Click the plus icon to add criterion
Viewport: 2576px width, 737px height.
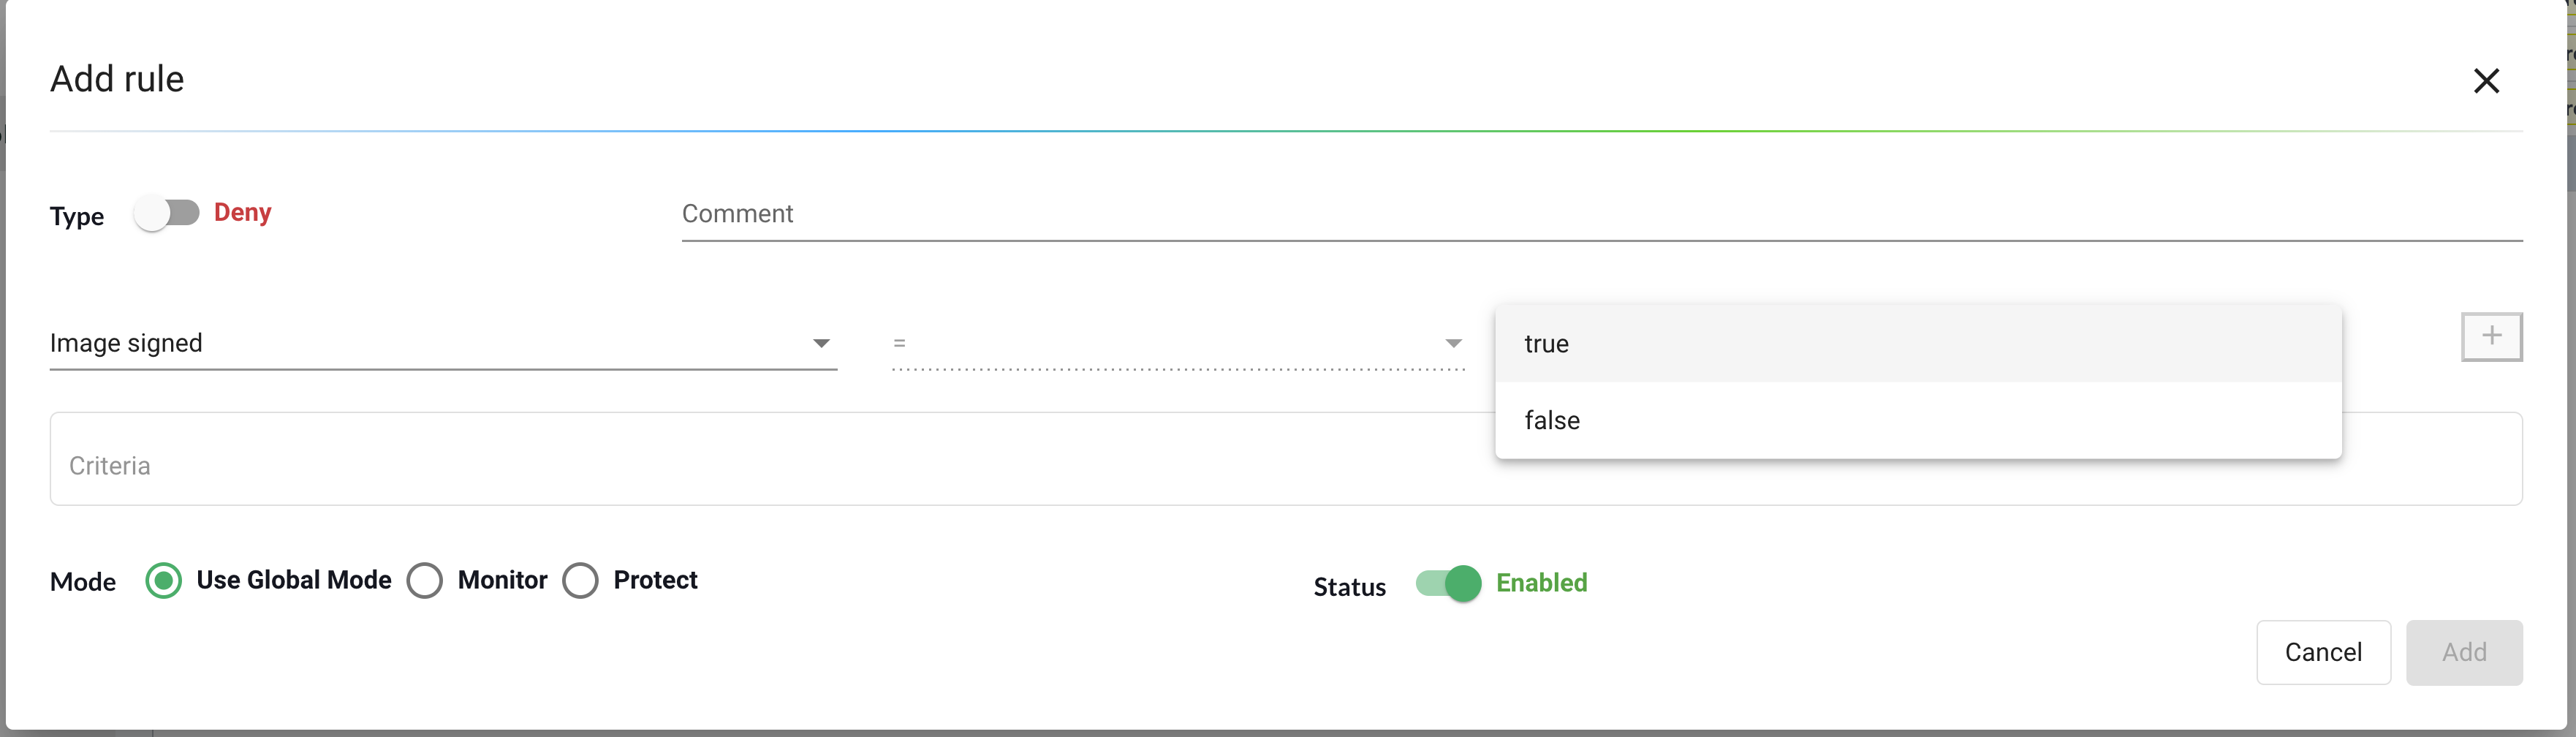tap(2490, 336)
